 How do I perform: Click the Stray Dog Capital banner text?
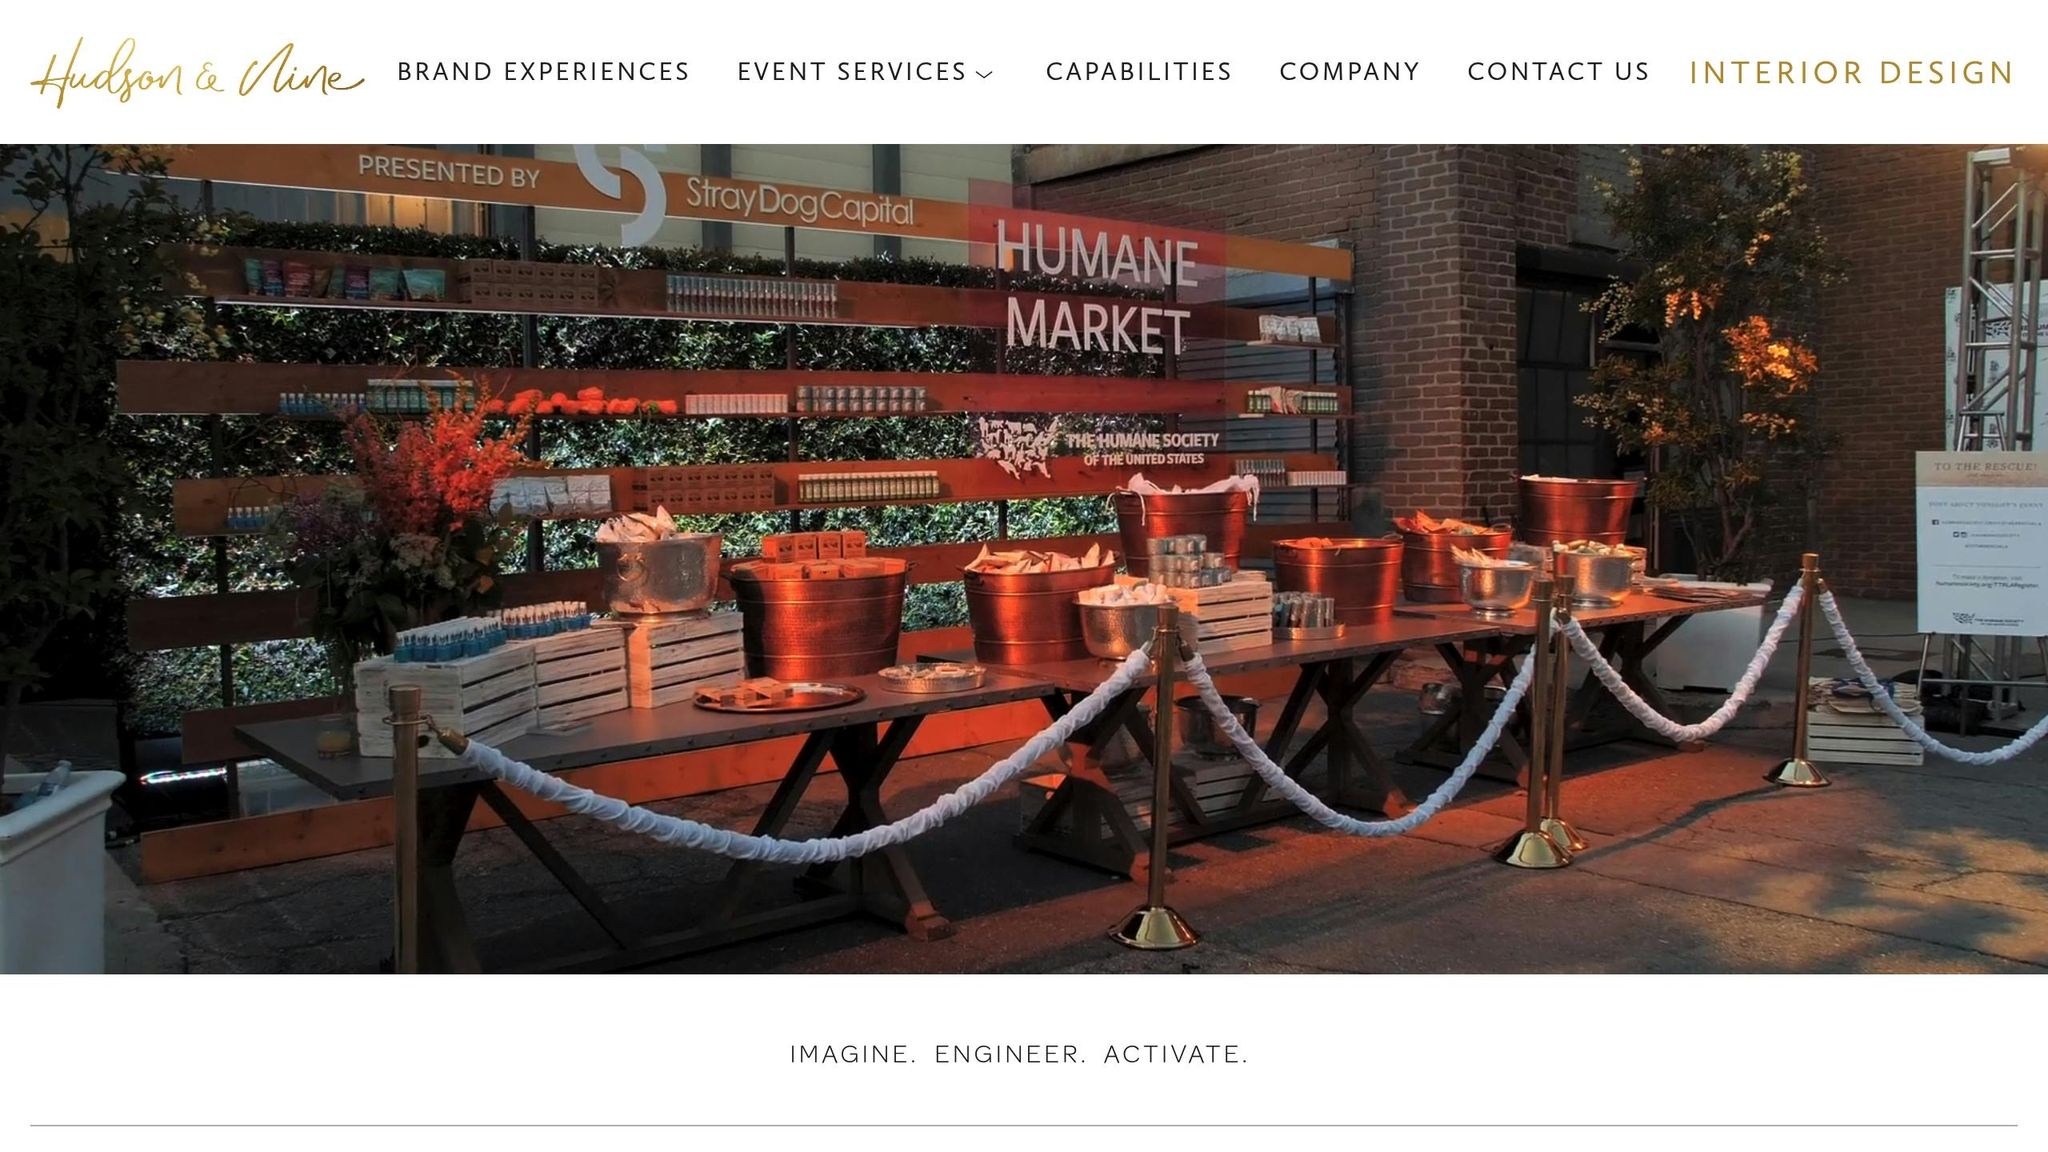(x=799, y=202)
